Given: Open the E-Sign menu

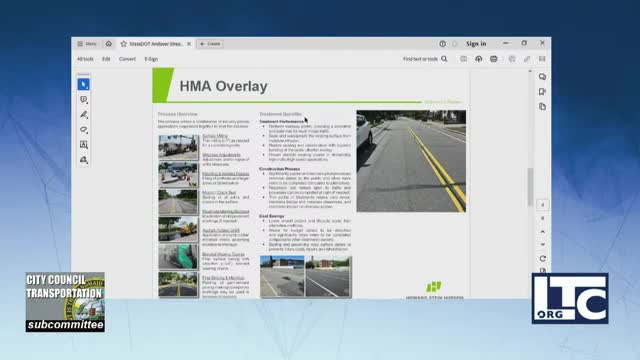Looking at the screenshot, I should click(x=151, y=59).
